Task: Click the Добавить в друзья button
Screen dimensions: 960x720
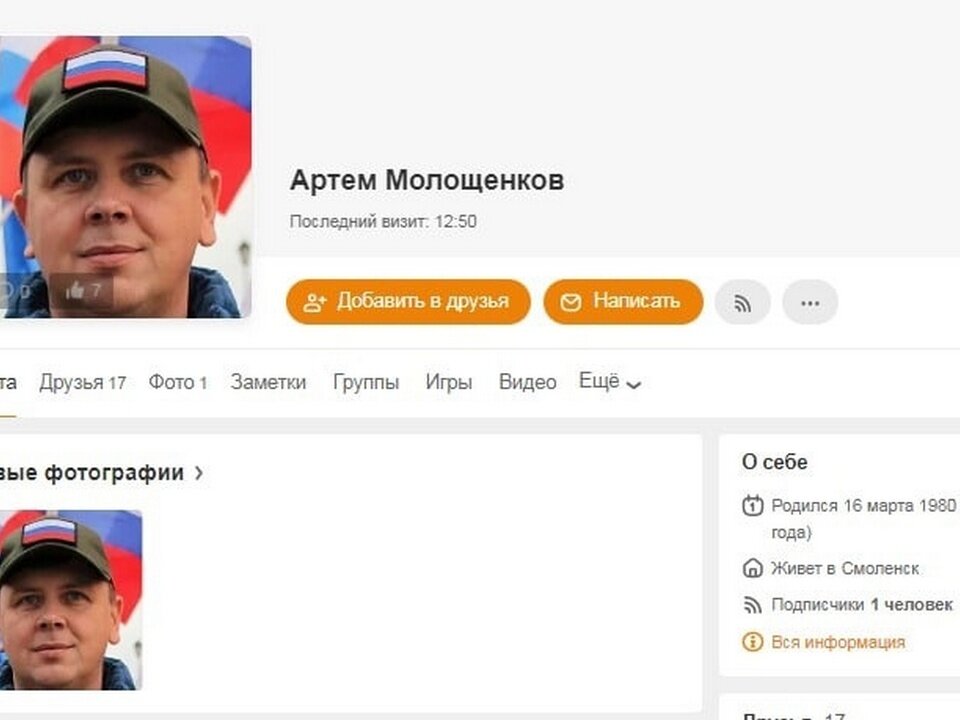Action: pyautogui.click(x=408, y=302)
